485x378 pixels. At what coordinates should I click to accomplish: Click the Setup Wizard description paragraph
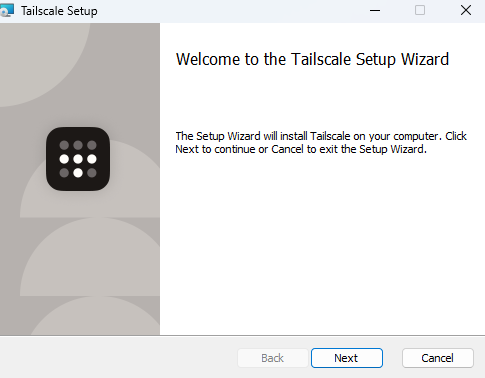(x=321, y=143)
